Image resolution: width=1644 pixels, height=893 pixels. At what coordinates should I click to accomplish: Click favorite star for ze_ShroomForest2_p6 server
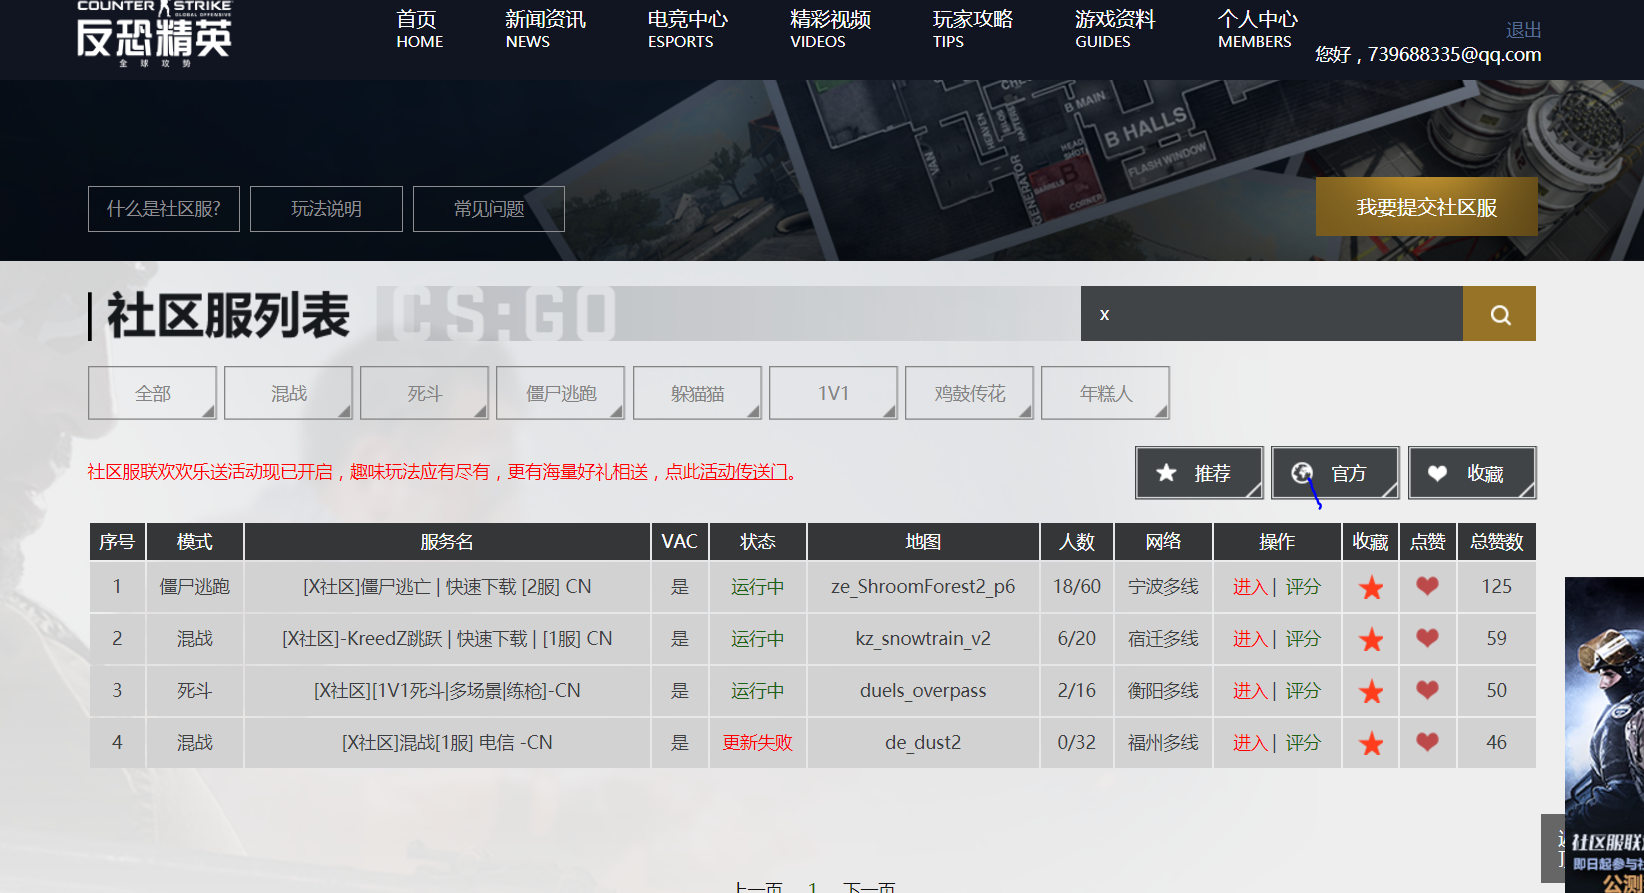tap(1371, 588)
